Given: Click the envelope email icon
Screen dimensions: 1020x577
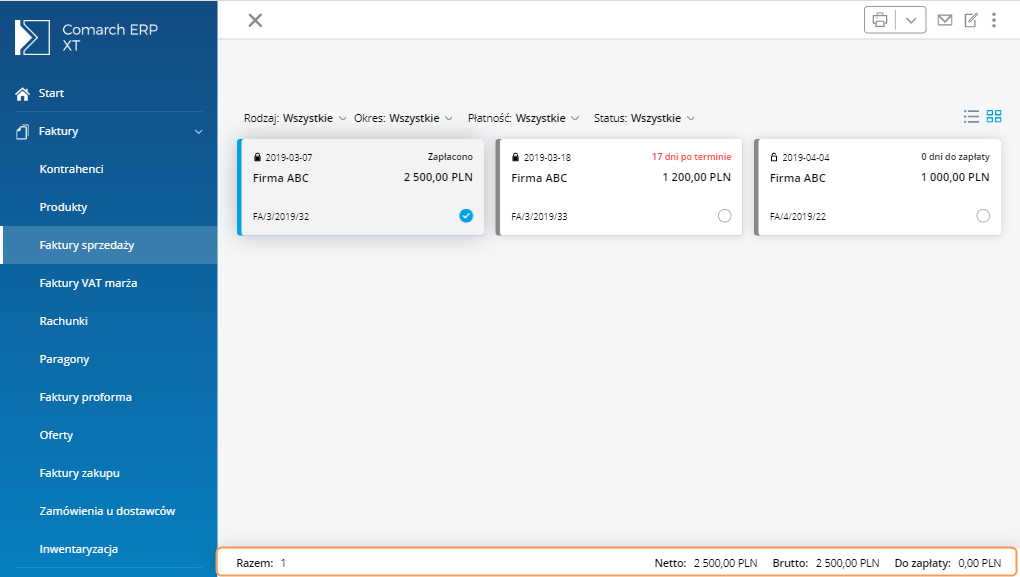Looking at the screenshot, I should [945, 20].
